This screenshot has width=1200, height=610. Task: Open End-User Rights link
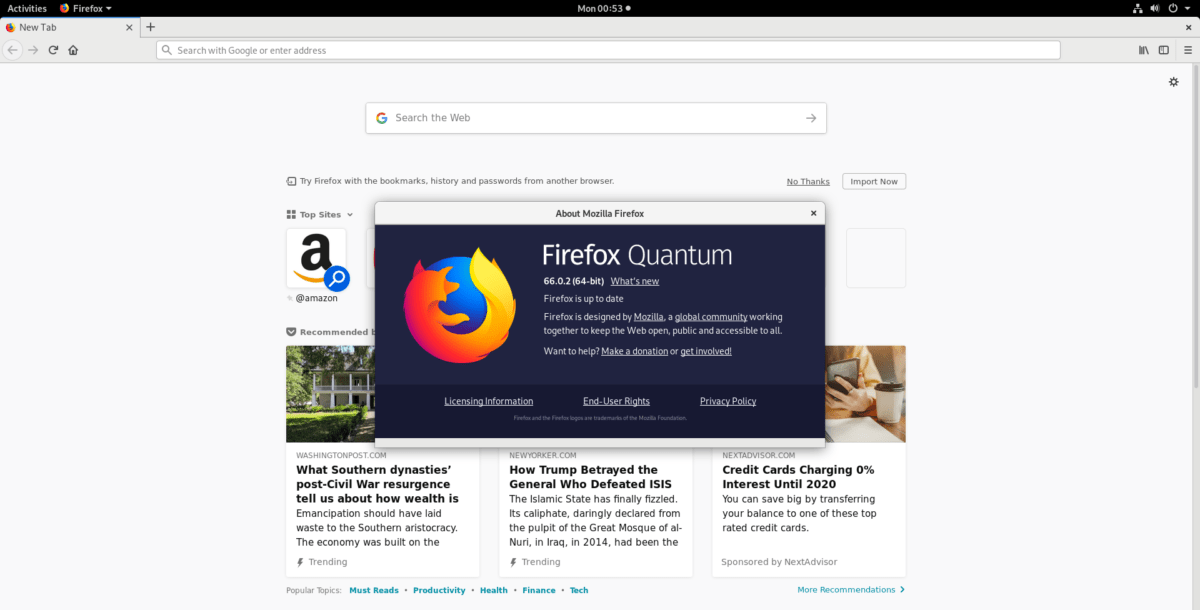point(616,401)
